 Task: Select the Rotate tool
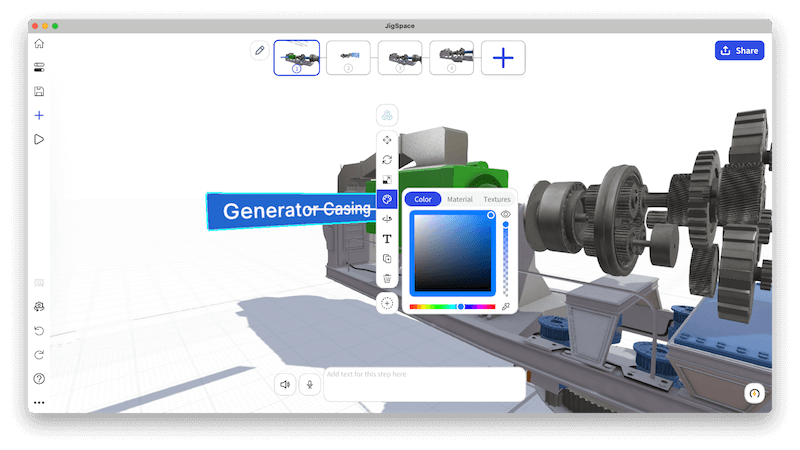point(387,160)
